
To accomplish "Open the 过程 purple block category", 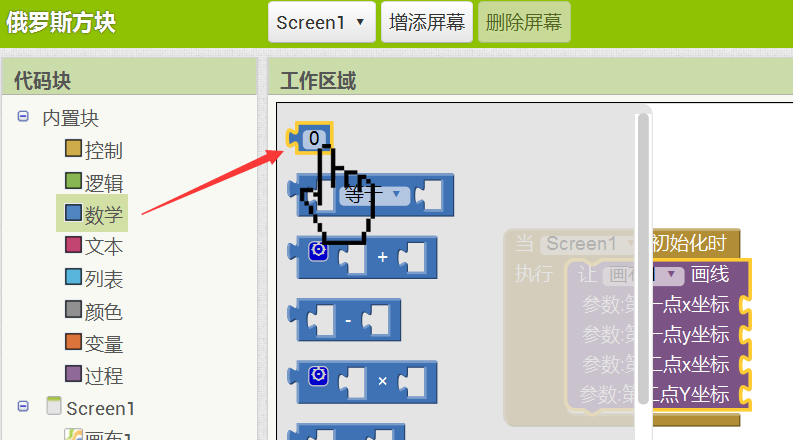I will (x=94, y=375).
